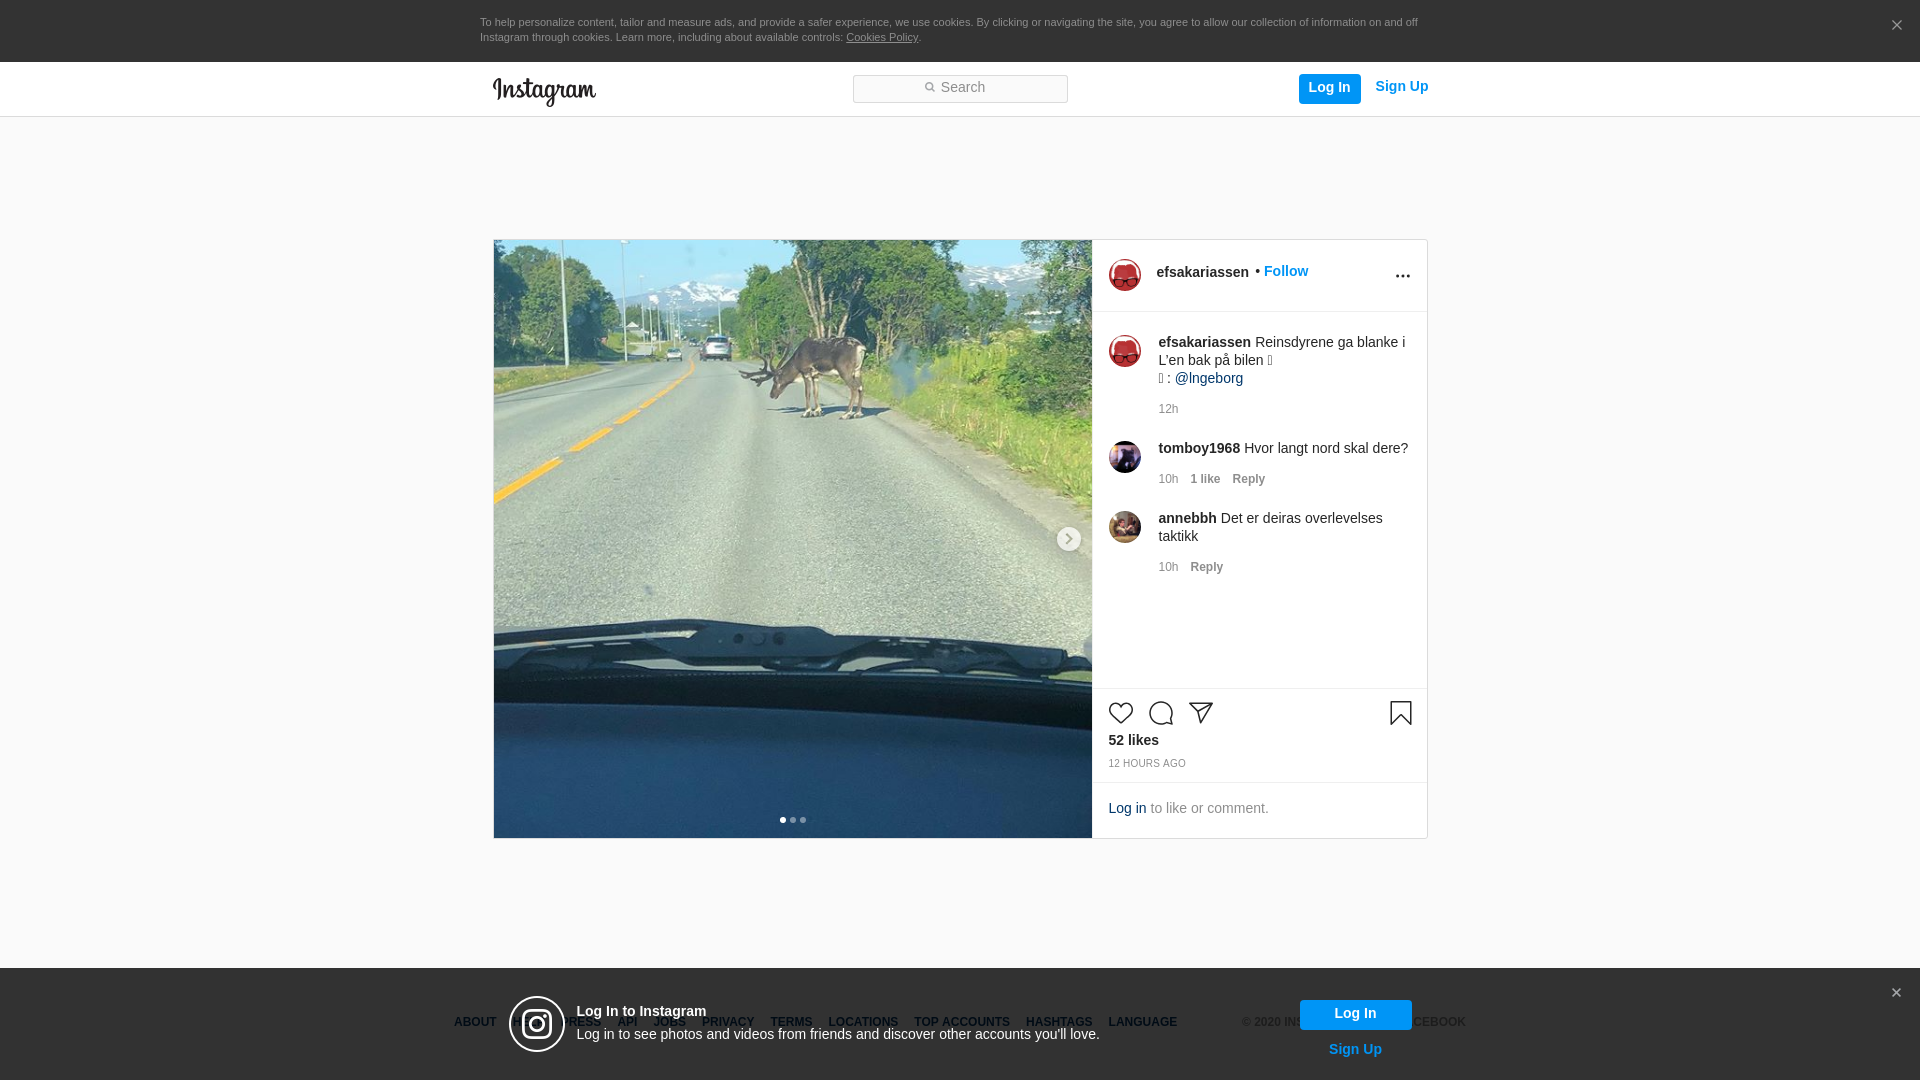Click the 10h timestamp on annebbh comment
Viewport: 1920px width, 1080px height.
coord(1168,567)
